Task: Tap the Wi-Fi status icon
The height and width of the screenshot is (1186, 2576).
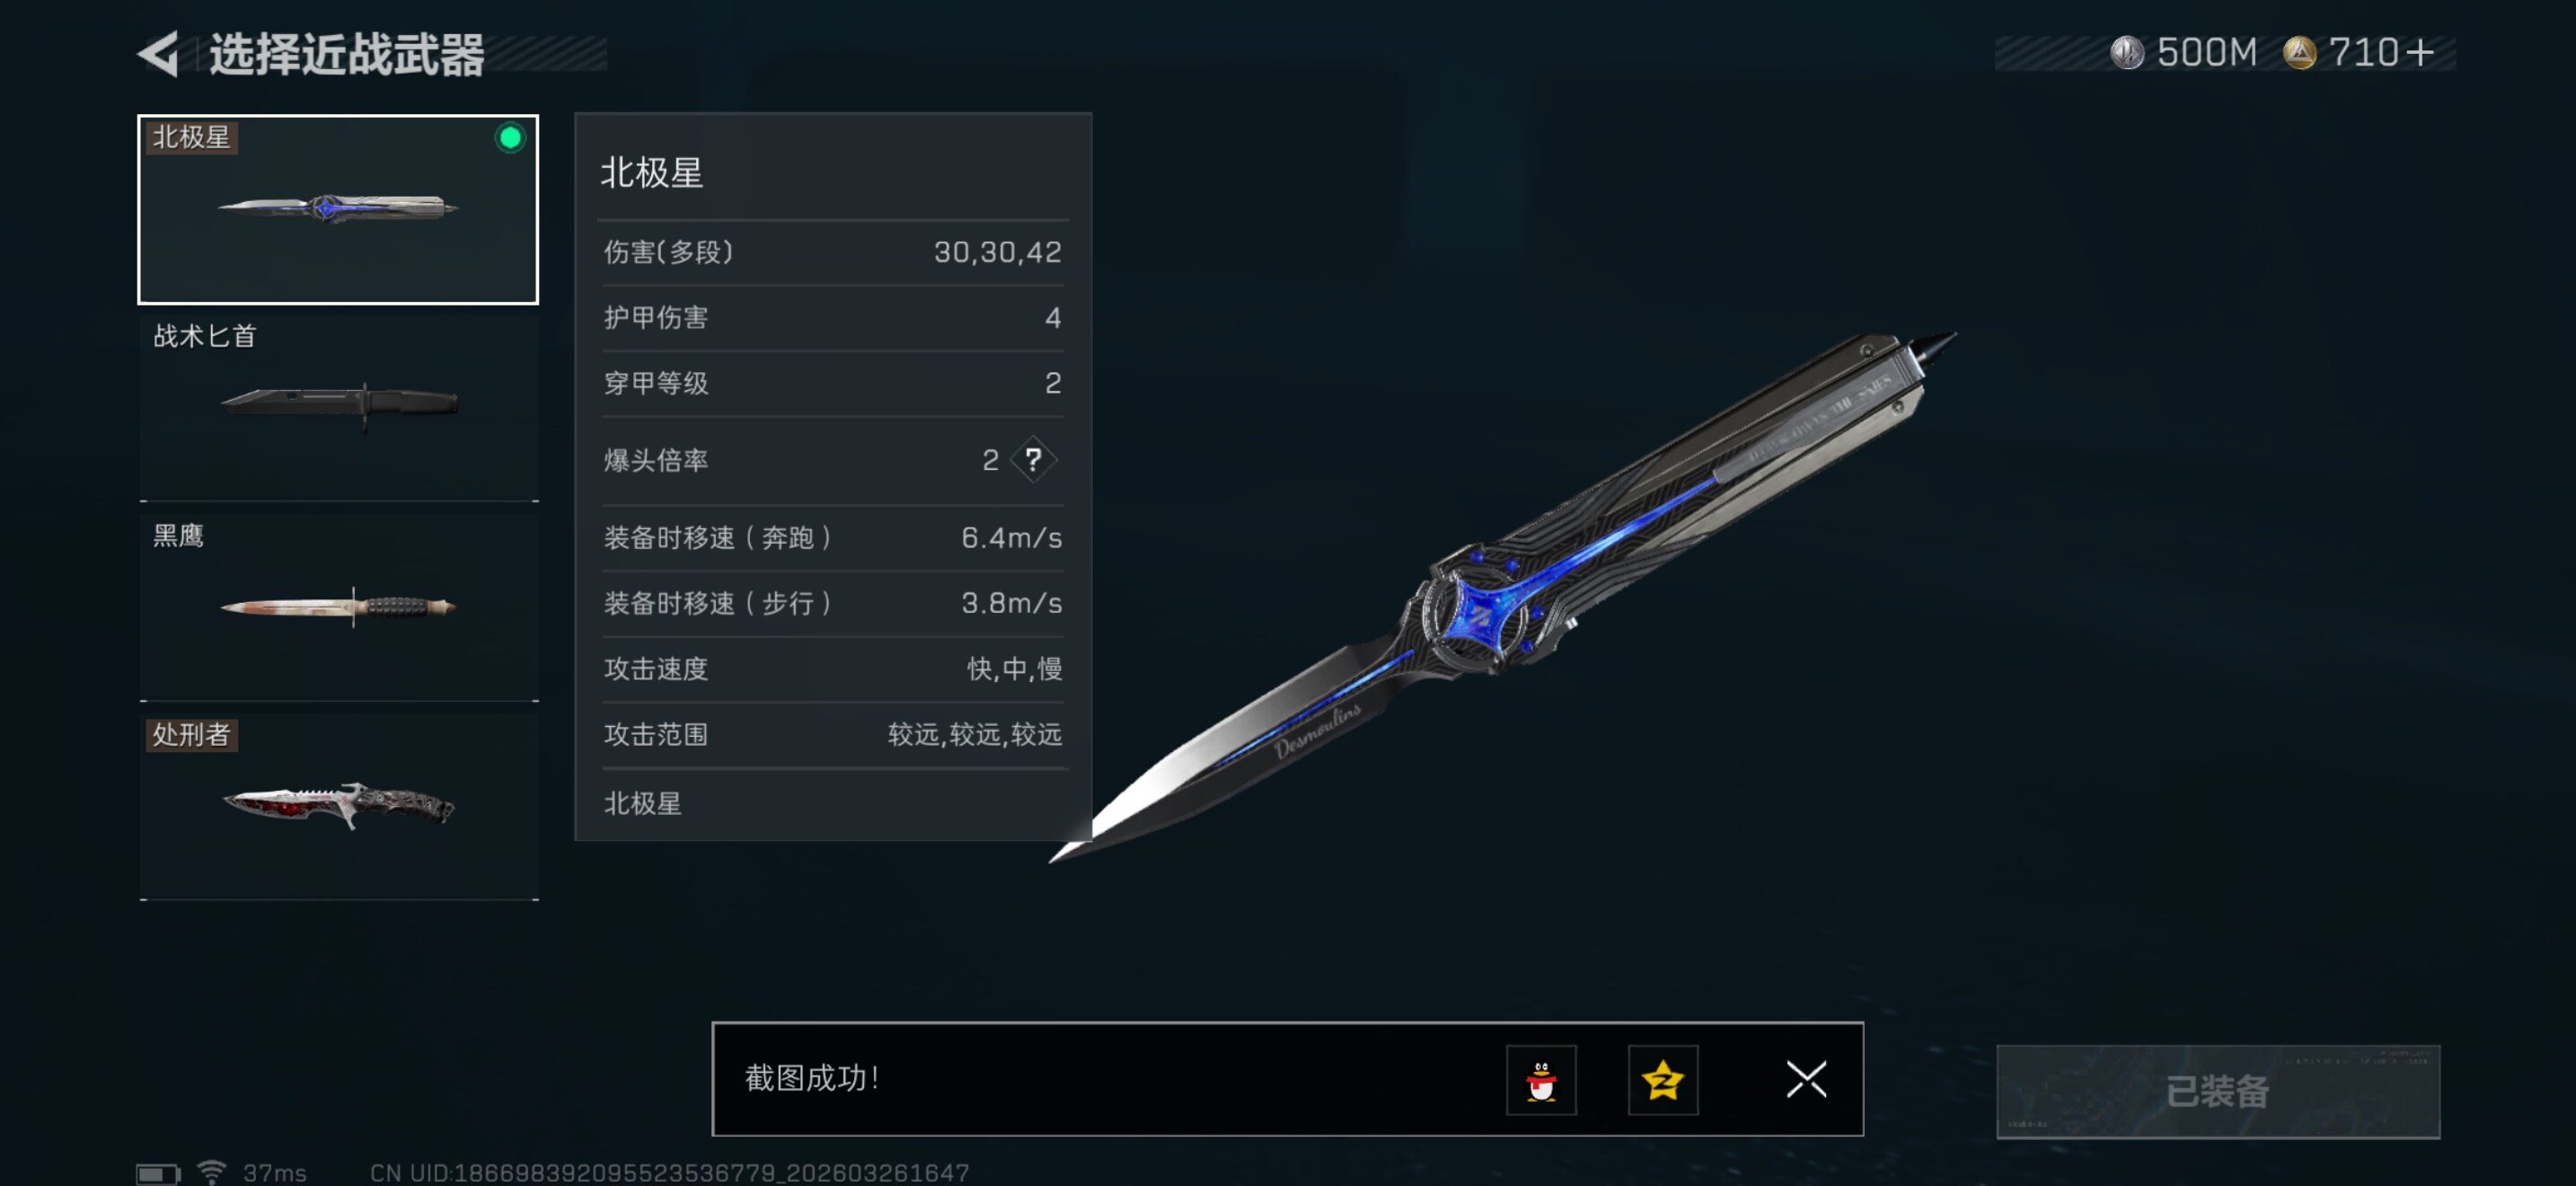Action: click(211, 1171)
